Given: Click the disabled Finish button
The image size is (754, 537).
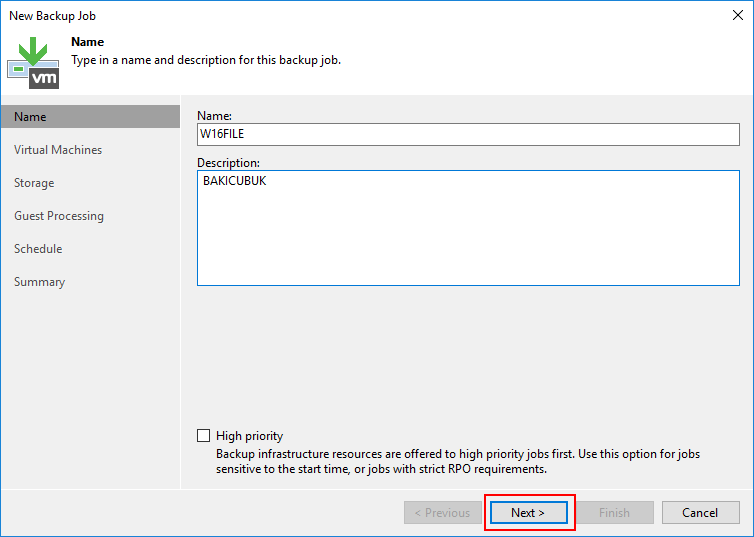Looking at the screenshot, I should coord(614,513).
